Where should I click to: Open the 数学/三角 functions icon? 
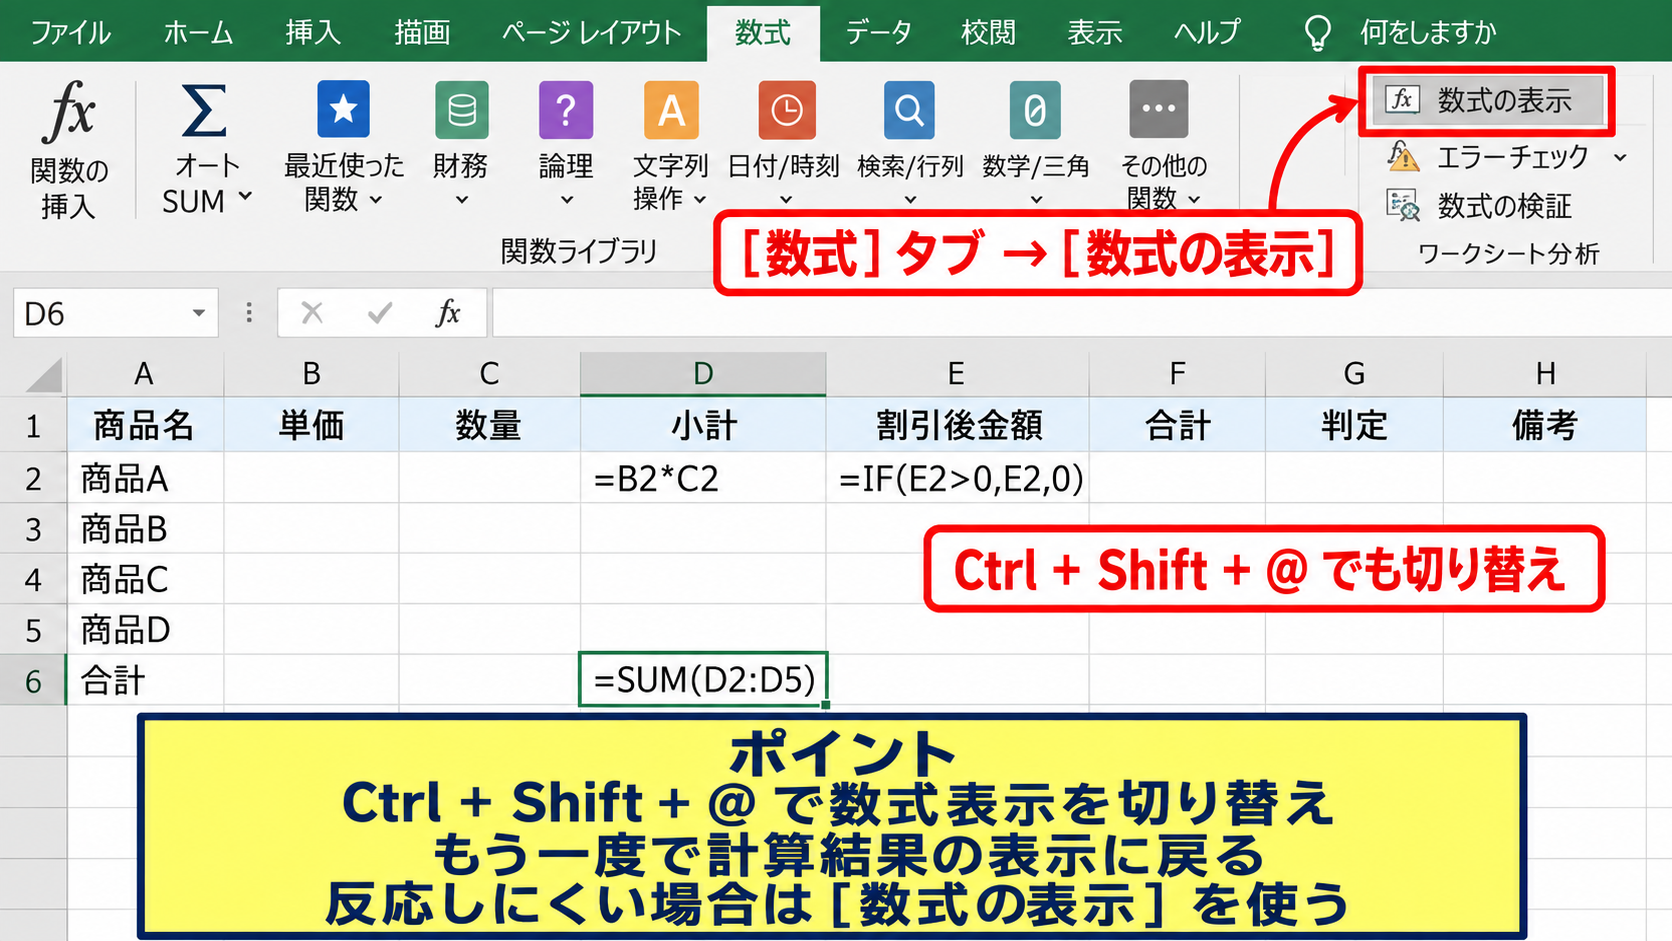[1035, 109]
